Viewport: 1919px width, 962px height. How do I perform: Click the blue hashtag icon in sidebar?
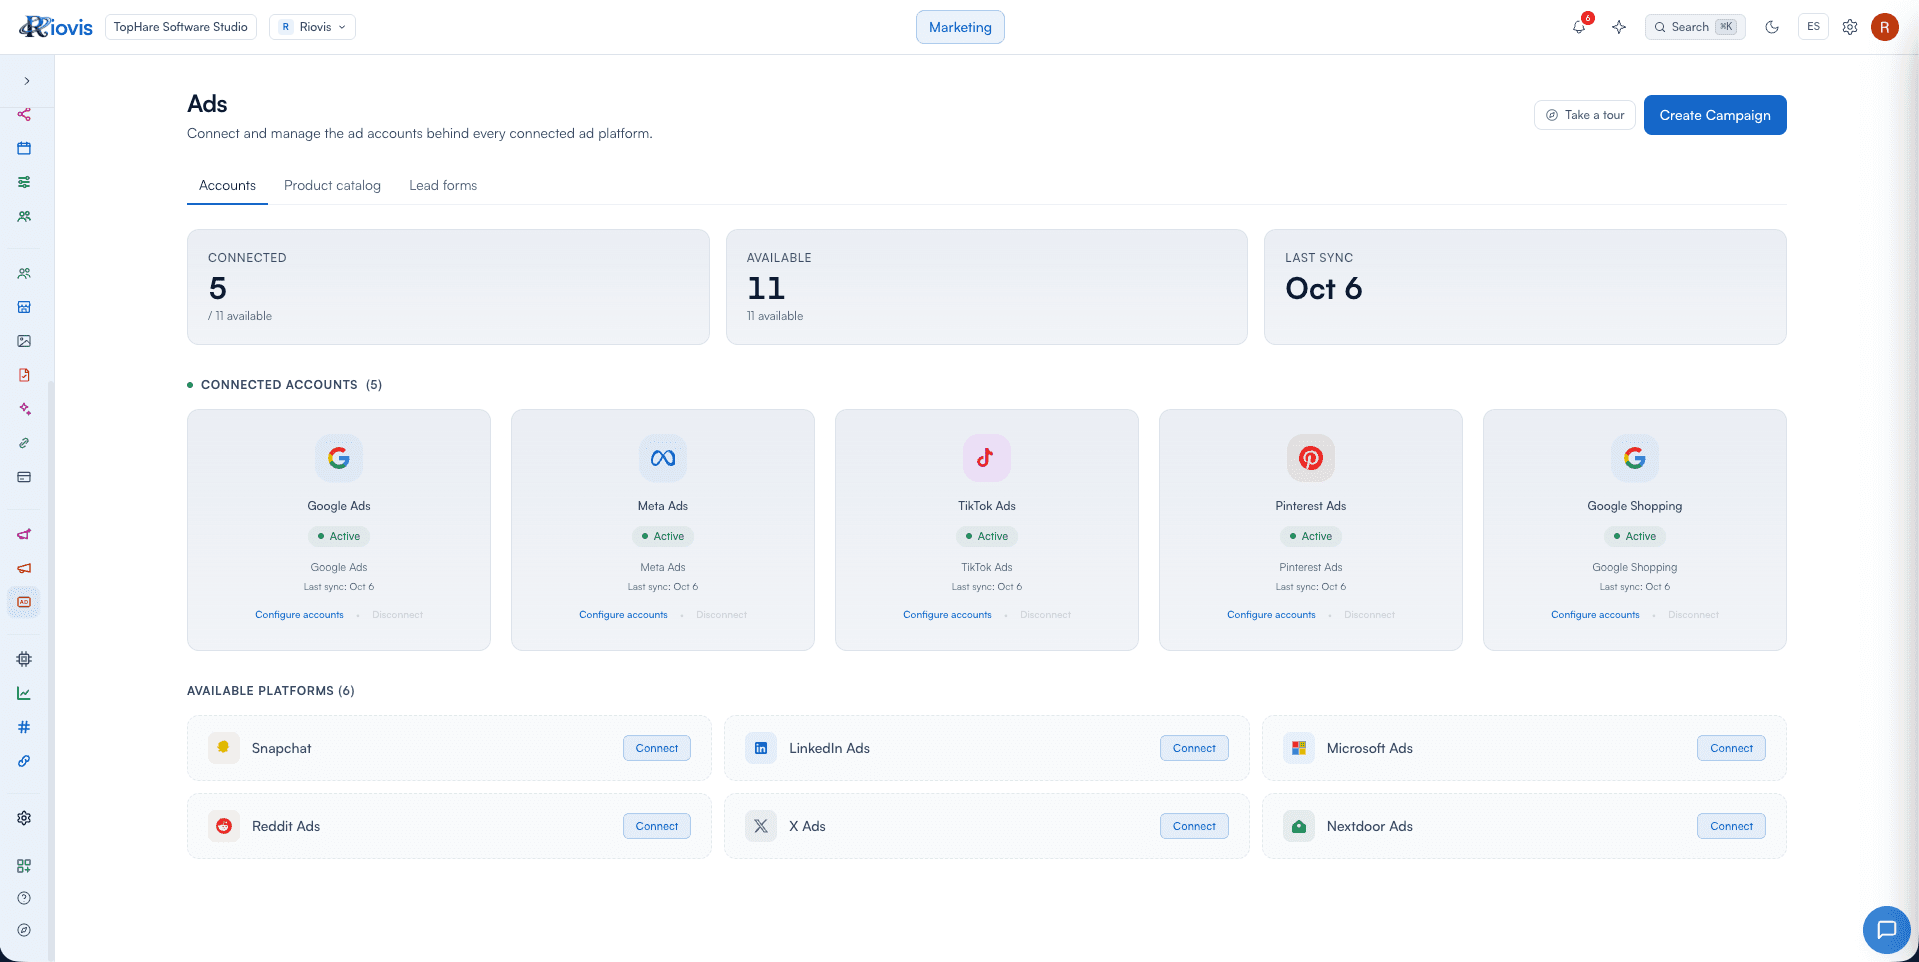pos(24,727)
